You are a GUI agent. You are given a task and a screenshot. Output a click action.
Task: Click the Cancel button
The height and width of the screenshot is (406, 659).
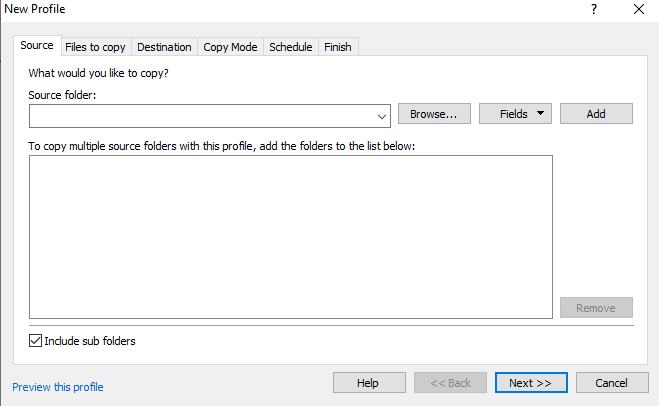[x=611, y=383]
